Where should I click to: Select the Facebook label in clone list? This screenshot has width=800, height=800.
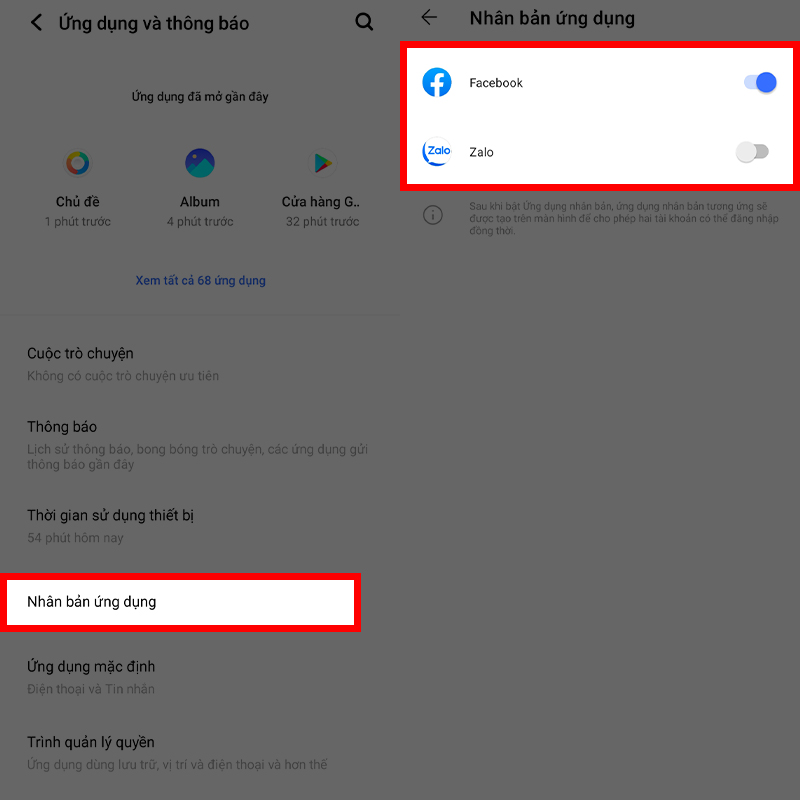(x=496, y=83)
